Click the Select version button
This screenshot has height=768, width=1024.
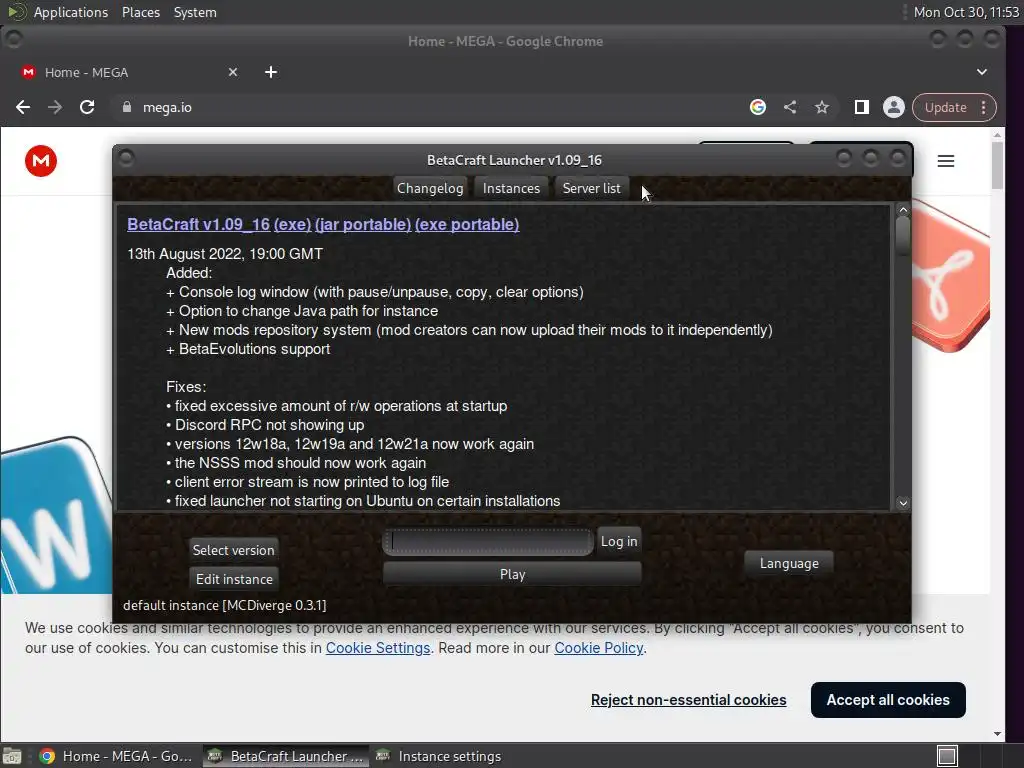234,550
